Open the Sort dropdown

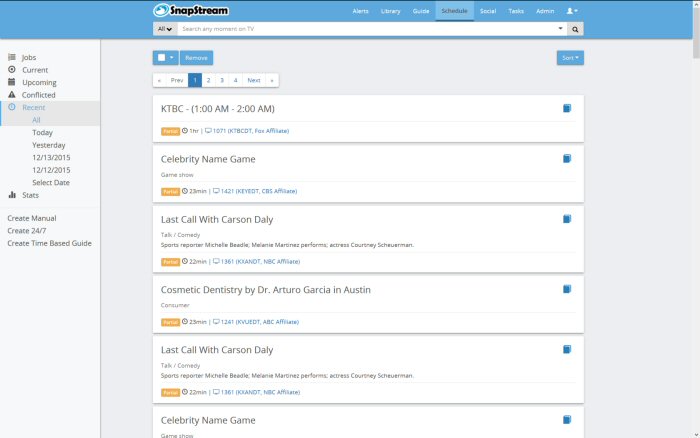570,58
